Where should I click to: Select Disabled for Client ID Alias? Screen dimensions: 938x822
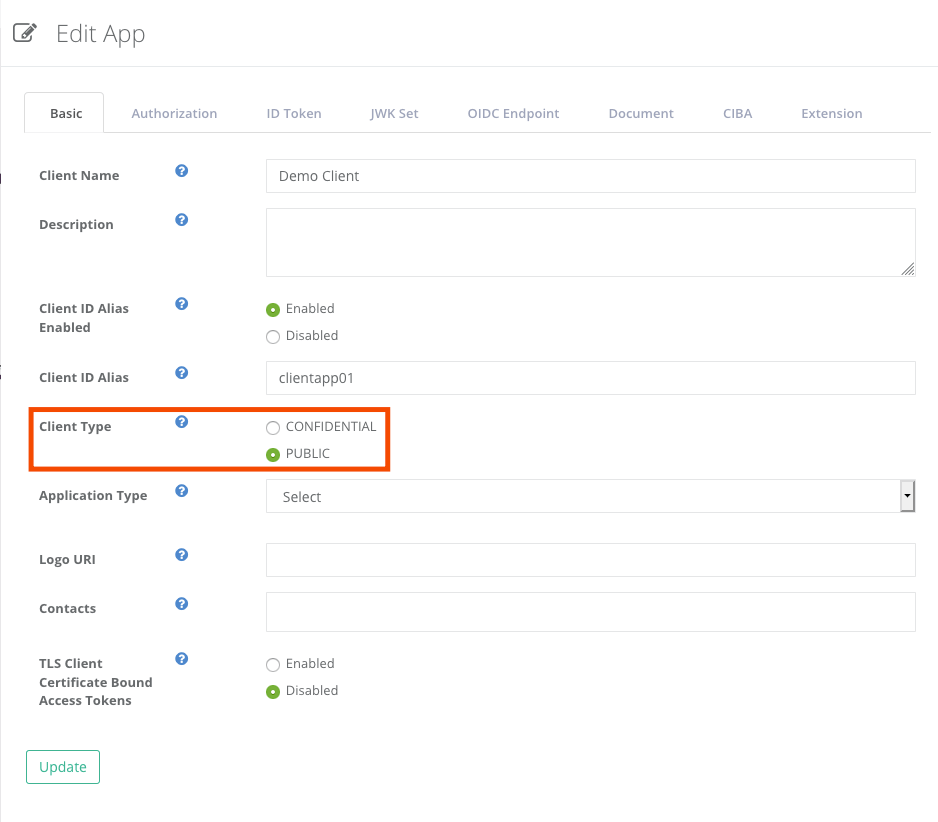coord(273,337)
